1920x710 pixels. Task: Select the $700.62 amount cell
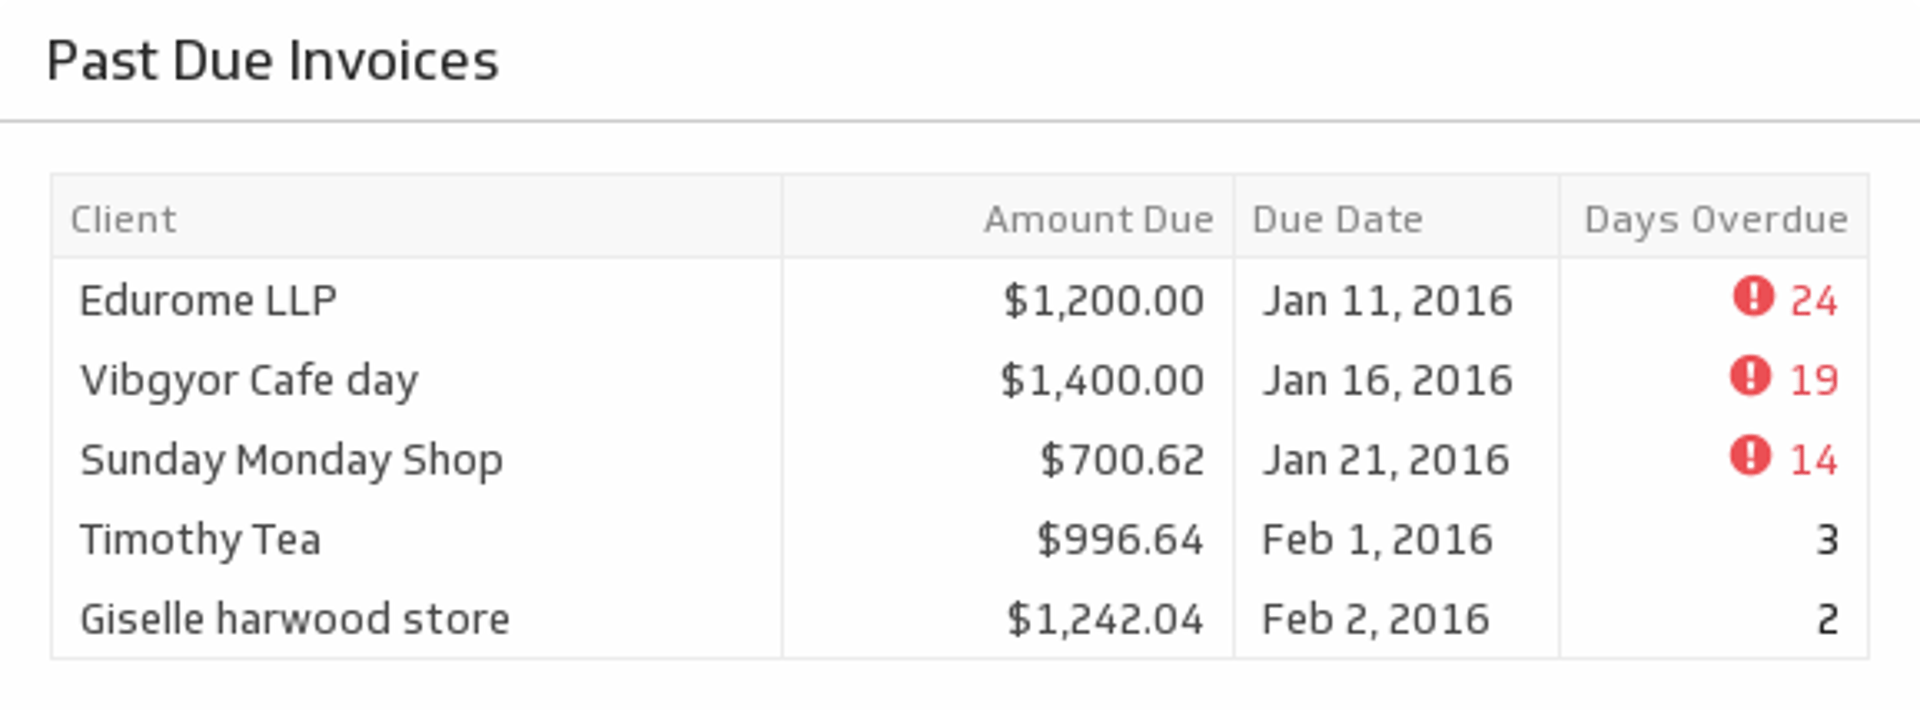pyautogui.click(x=1122, y=460)
